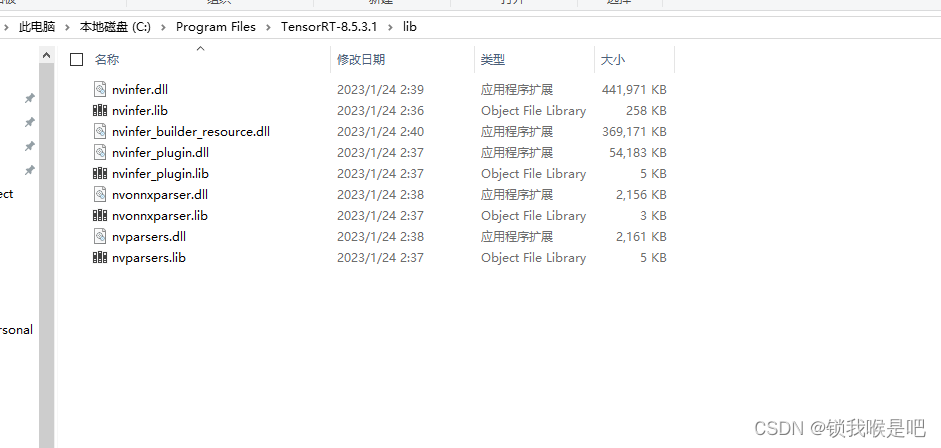Expand the chevron before 本地磁盘 (C:)
Image resolution: width=941 pixels, height=448 pixels.
(x=67, y=27)
